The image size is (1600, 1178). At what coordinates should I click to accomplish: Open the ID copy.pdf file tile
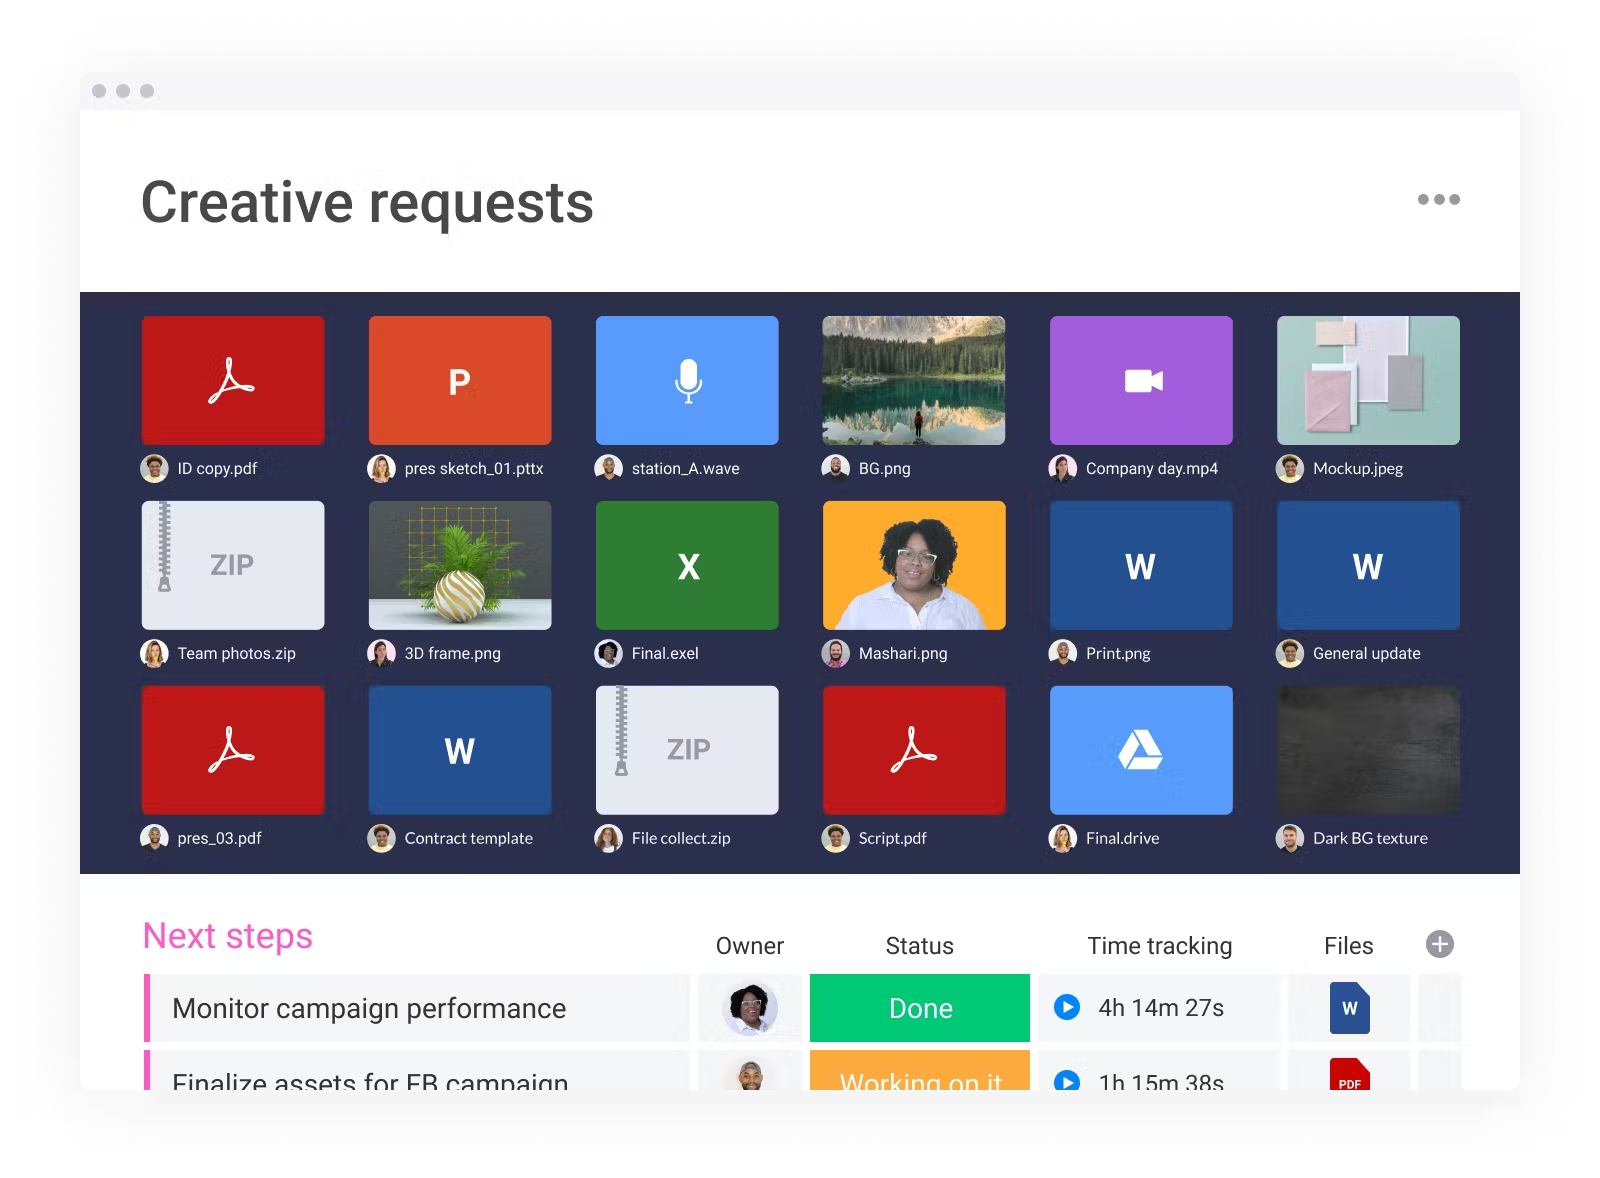tap(233, 381)
